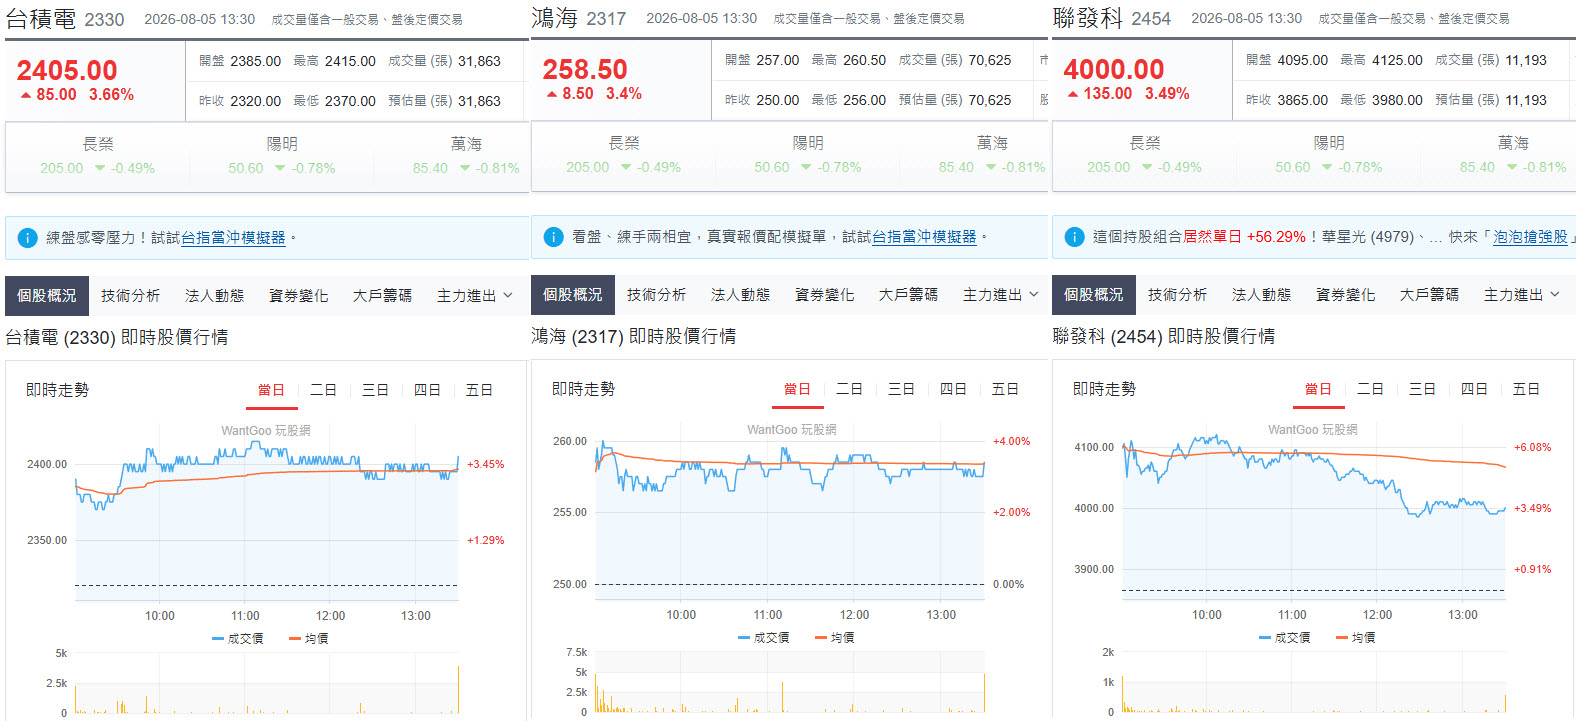Click 聯發科 昨收 value 3865.00
1576x721 pixels.
tap(1303, 100)
